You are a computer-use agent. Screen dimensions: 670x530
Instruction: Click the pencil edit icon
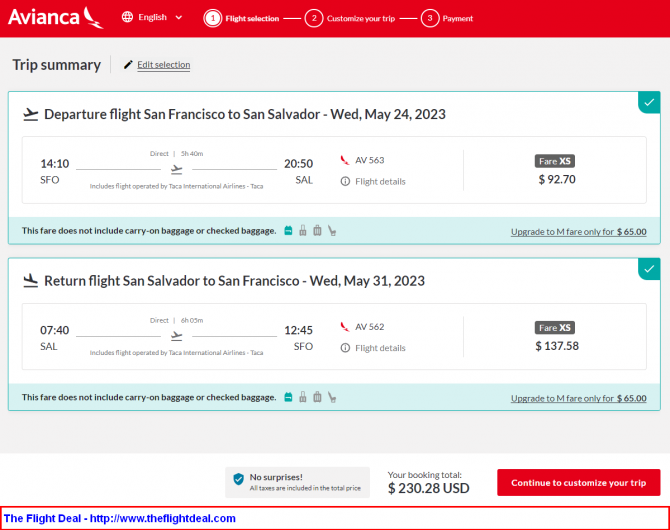[x=128, y=65]
